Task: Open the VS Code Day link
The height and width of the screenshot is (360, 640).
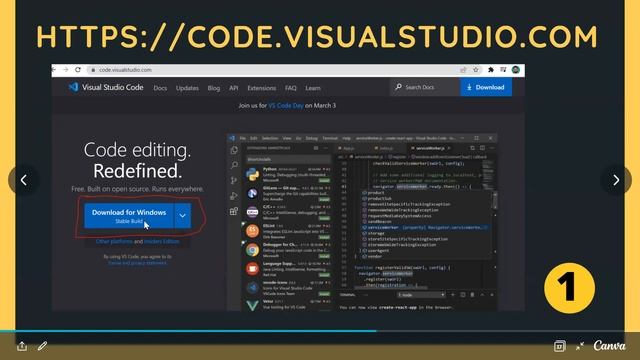Action: [x=286, y=106]
